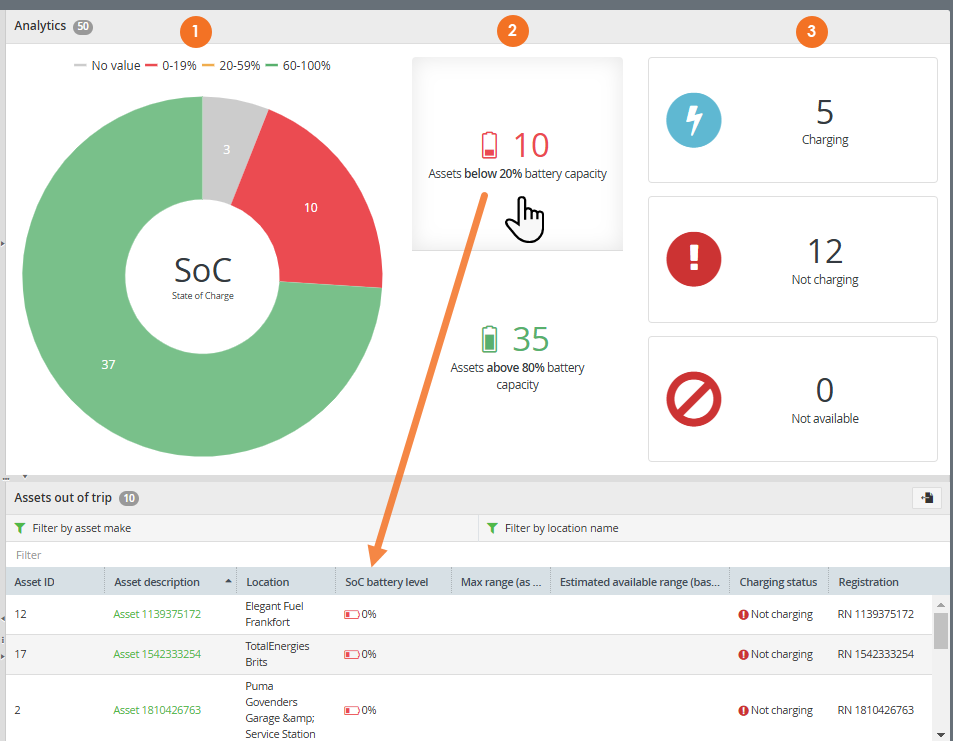Click the red Not charging exclamation icon
The image size is (953, 741).
pos(693,259)
